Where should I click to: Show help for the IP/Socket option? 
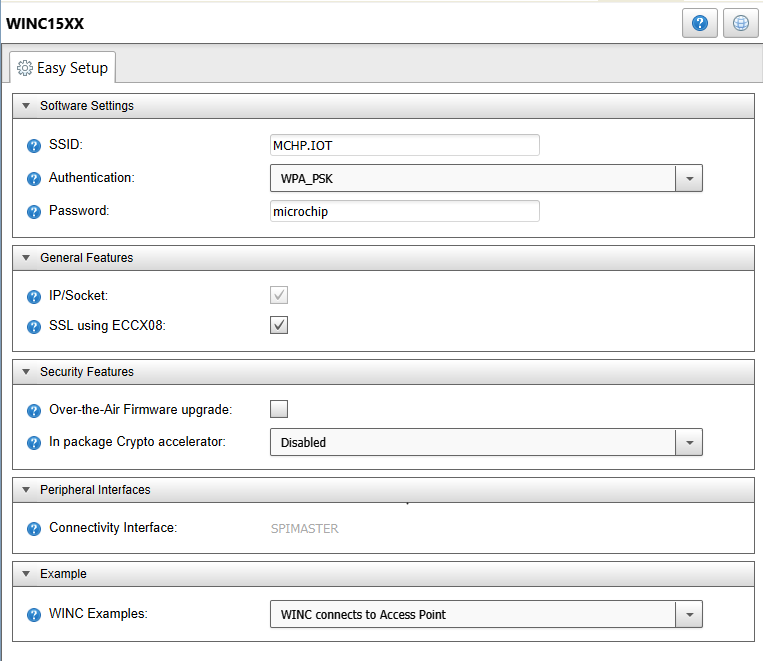coord(34,296)
